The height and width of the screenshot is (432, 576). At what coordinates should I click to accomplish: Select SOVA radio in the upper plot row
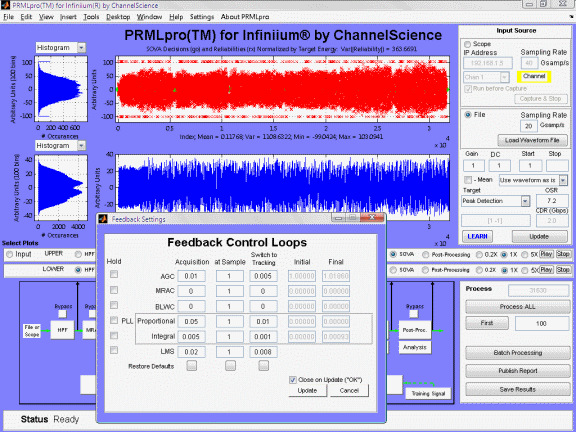coord(393,254)
